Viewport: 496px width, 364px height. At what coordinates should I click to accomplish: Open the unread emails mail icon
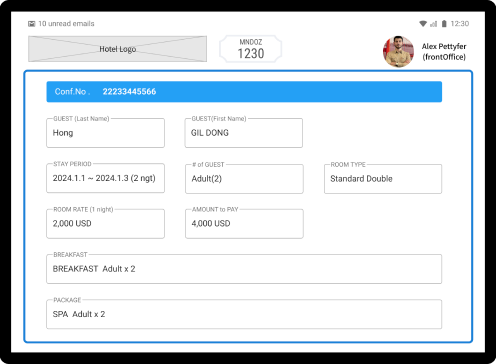click(32, 24)
